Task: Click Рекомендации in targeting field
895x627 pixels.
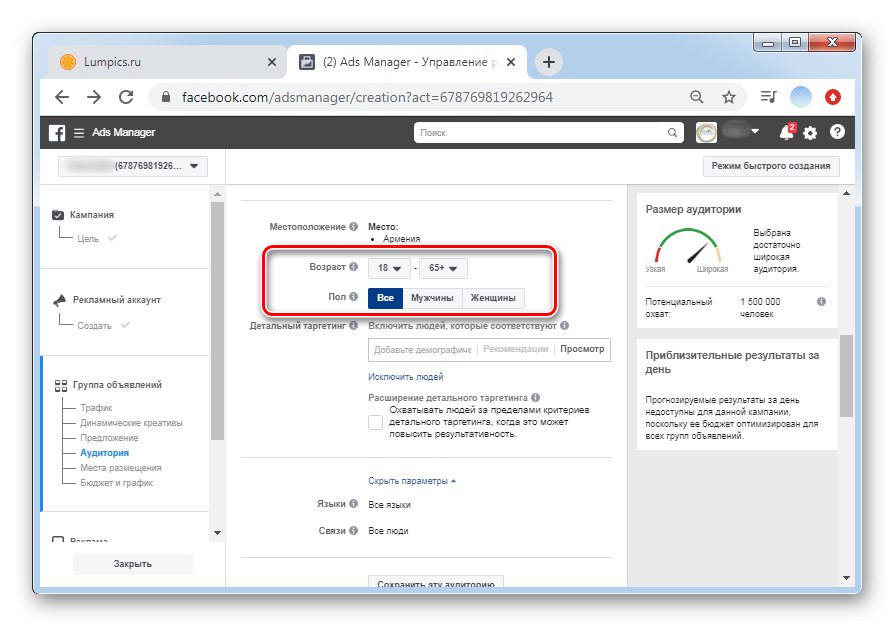Action: pos(515,349)
